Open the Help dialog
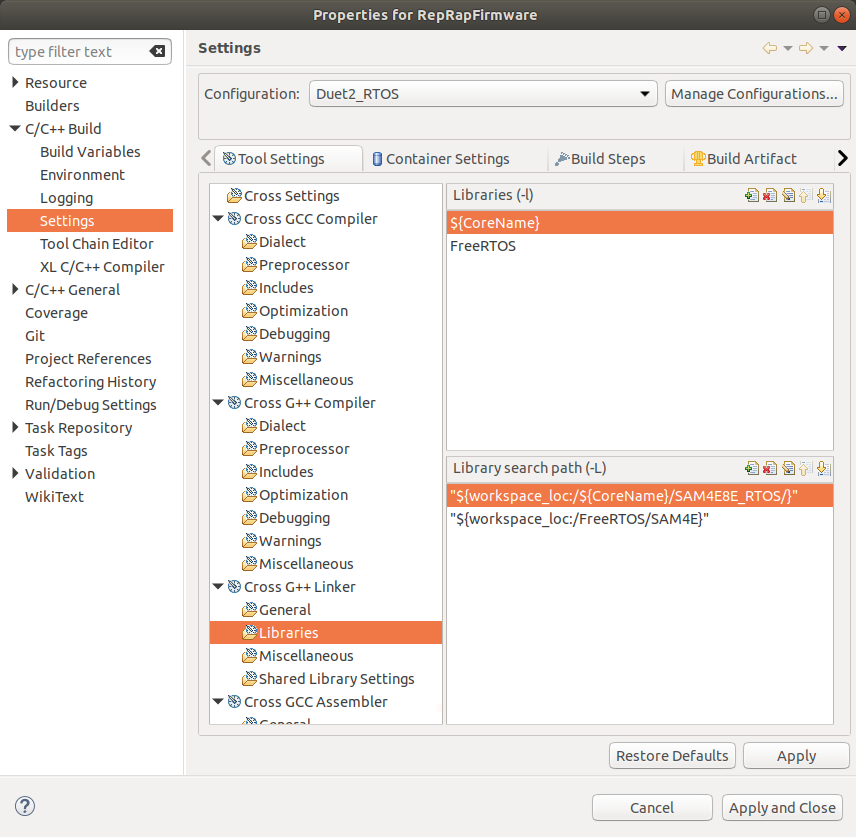This screenshot has height=837, width=856. click(x=24, y=806)
